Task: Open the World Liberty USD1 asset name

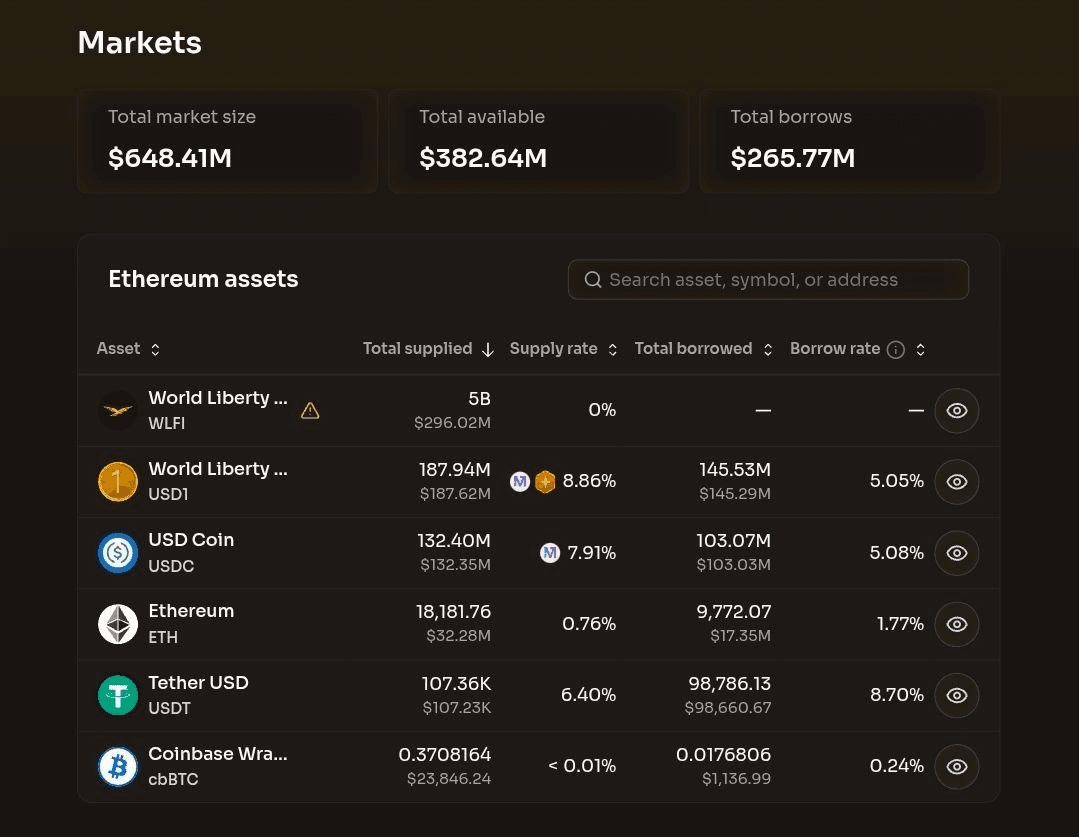Action: (218, 469)
